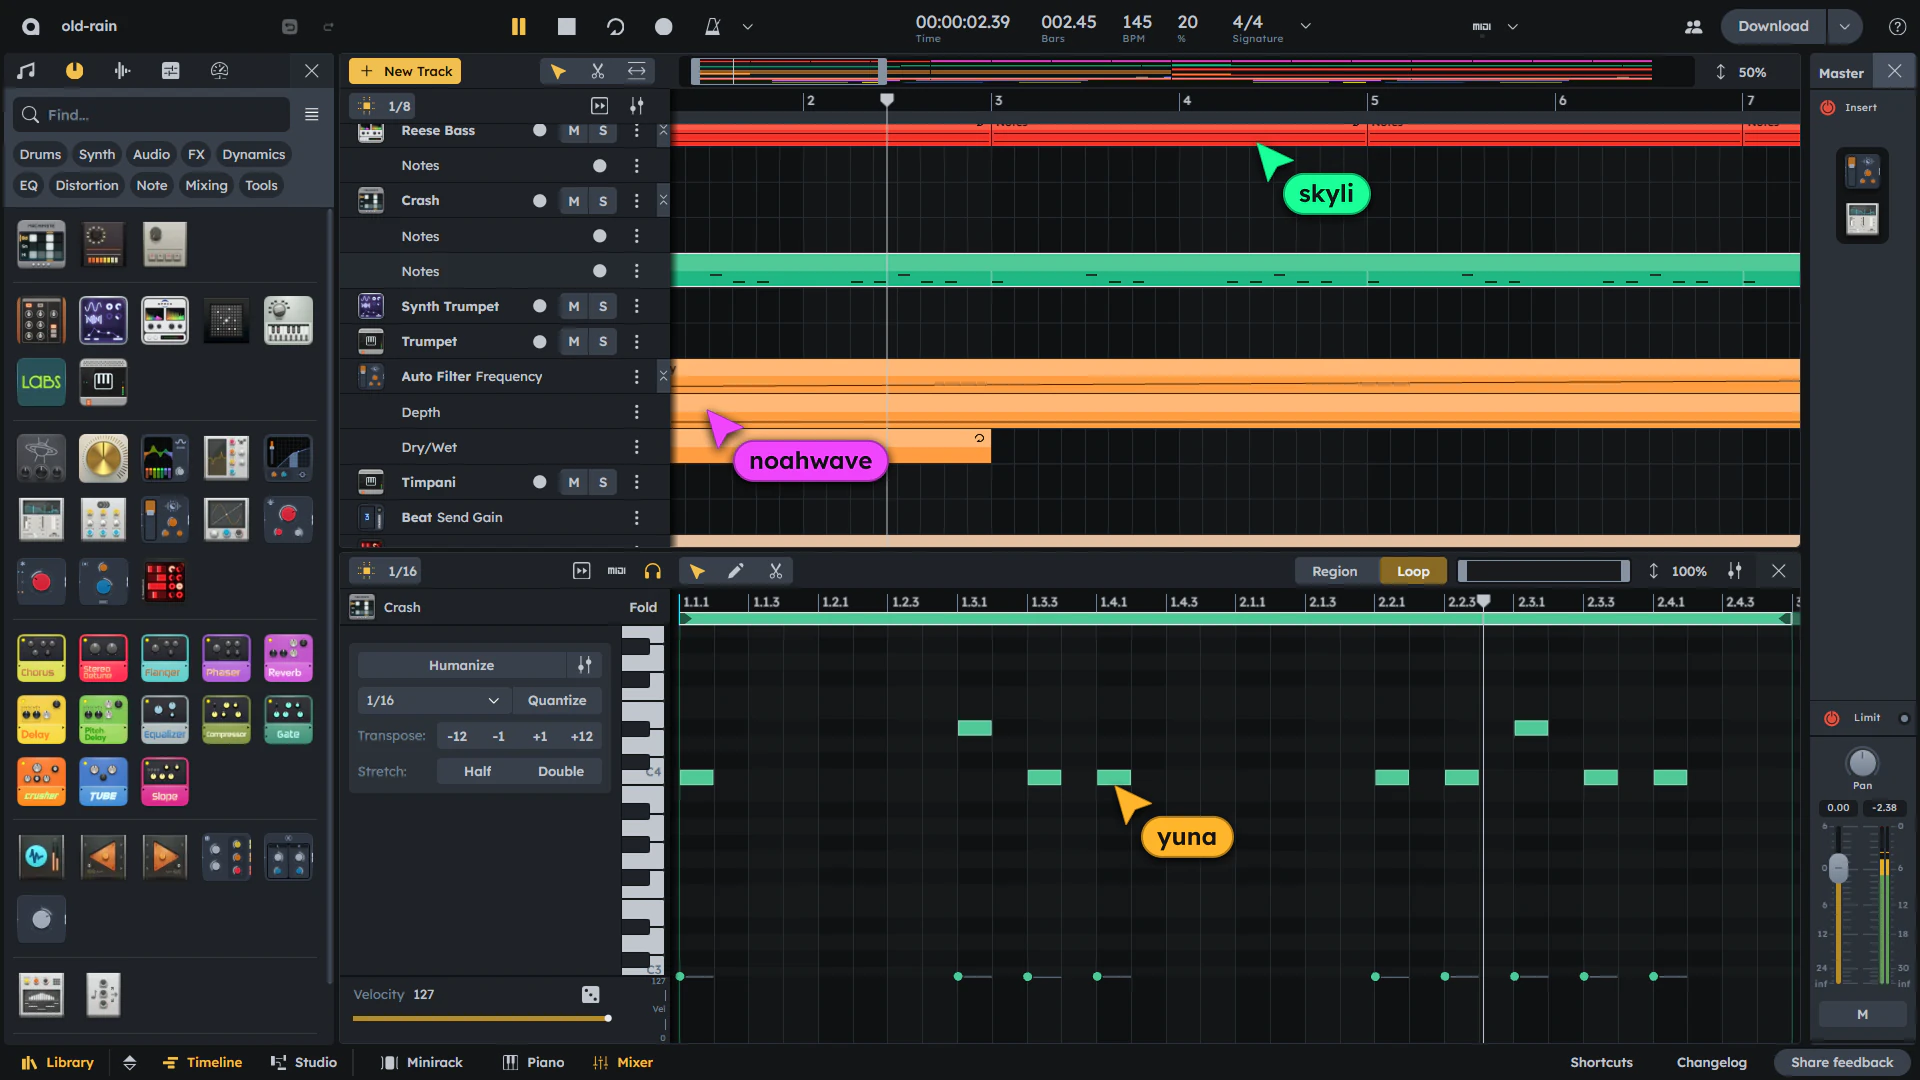Click the metronome icon in the transport bar
This screenshot has width=1920, height=1080.
point(712,26)
